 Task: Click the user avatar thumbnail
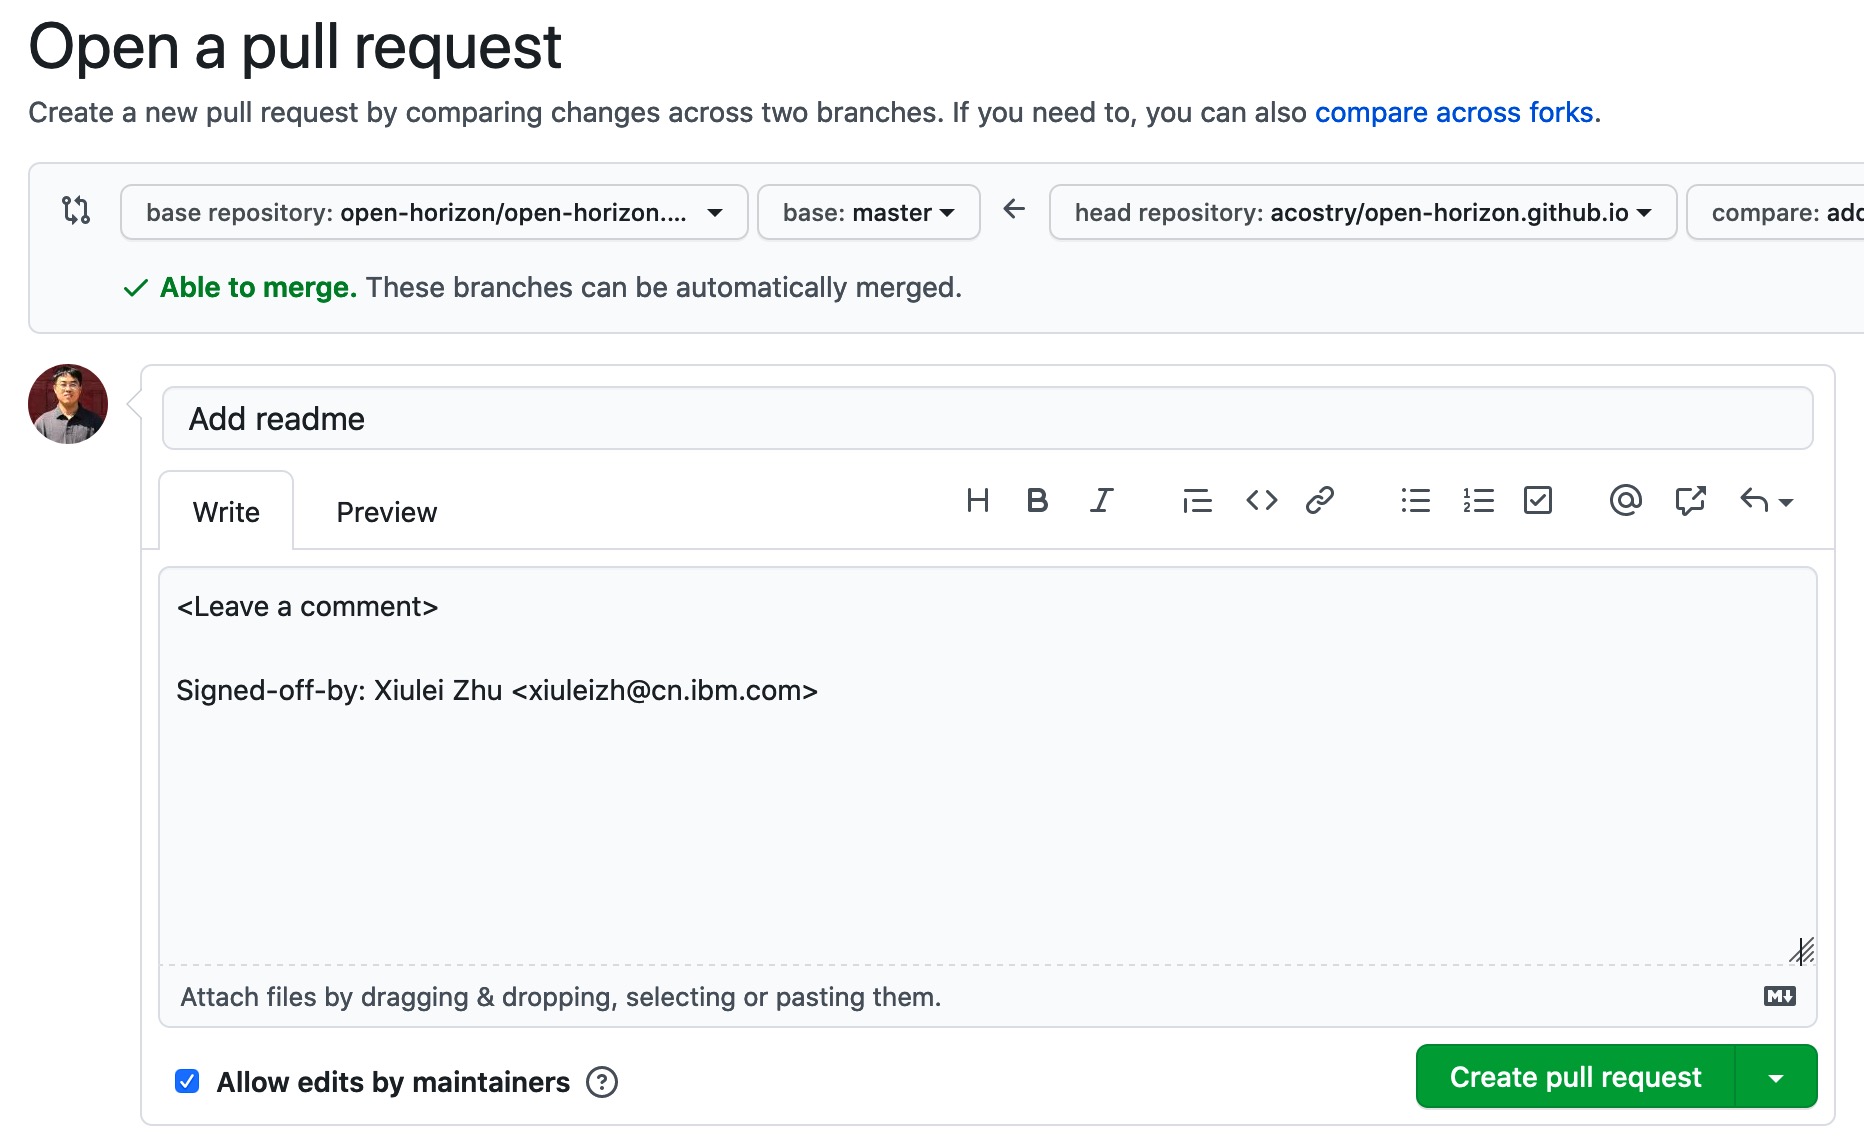tap(68, 404)
